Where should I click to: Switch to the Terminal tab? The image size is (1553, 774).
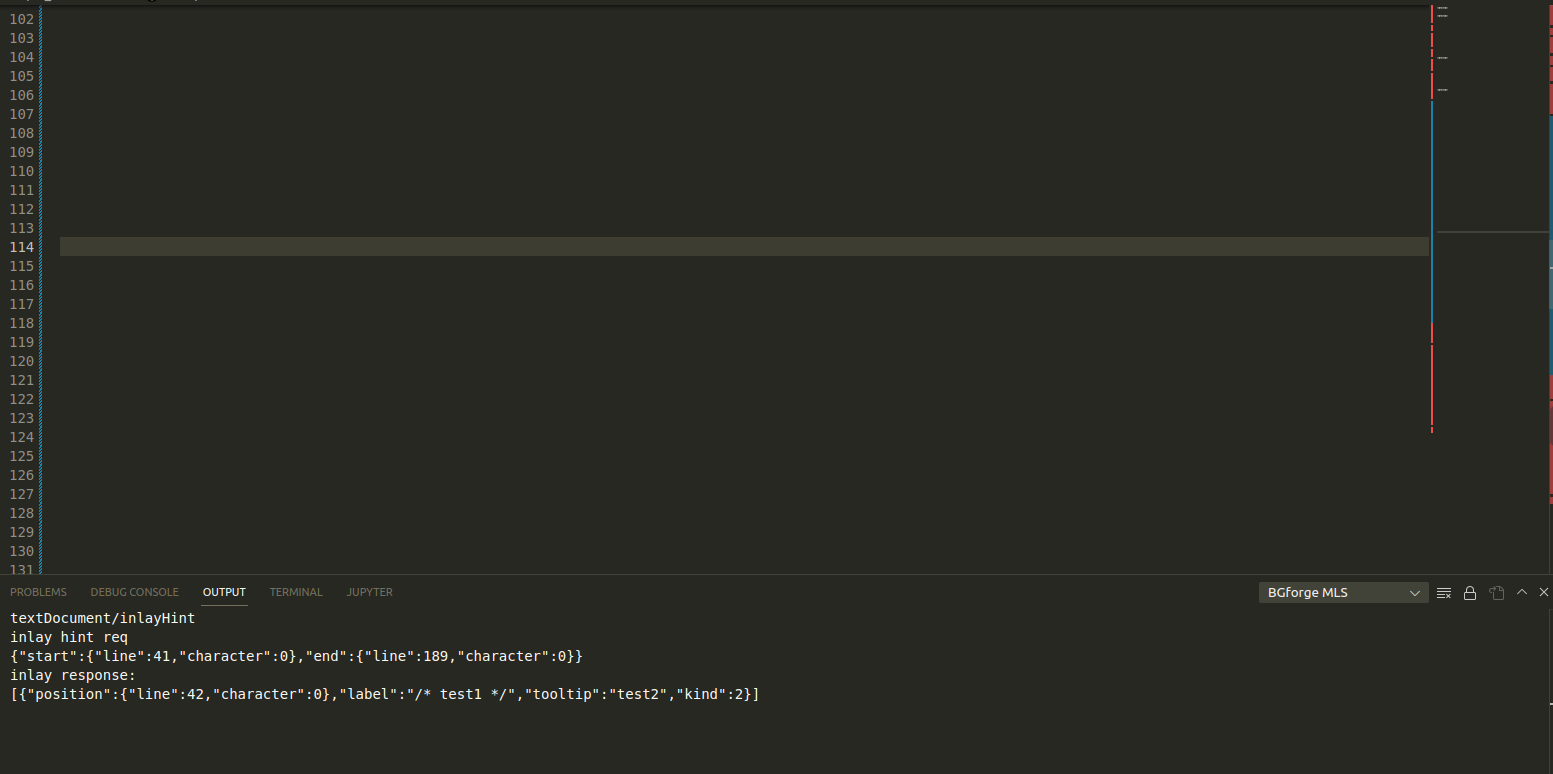click(x=296, y=592)
